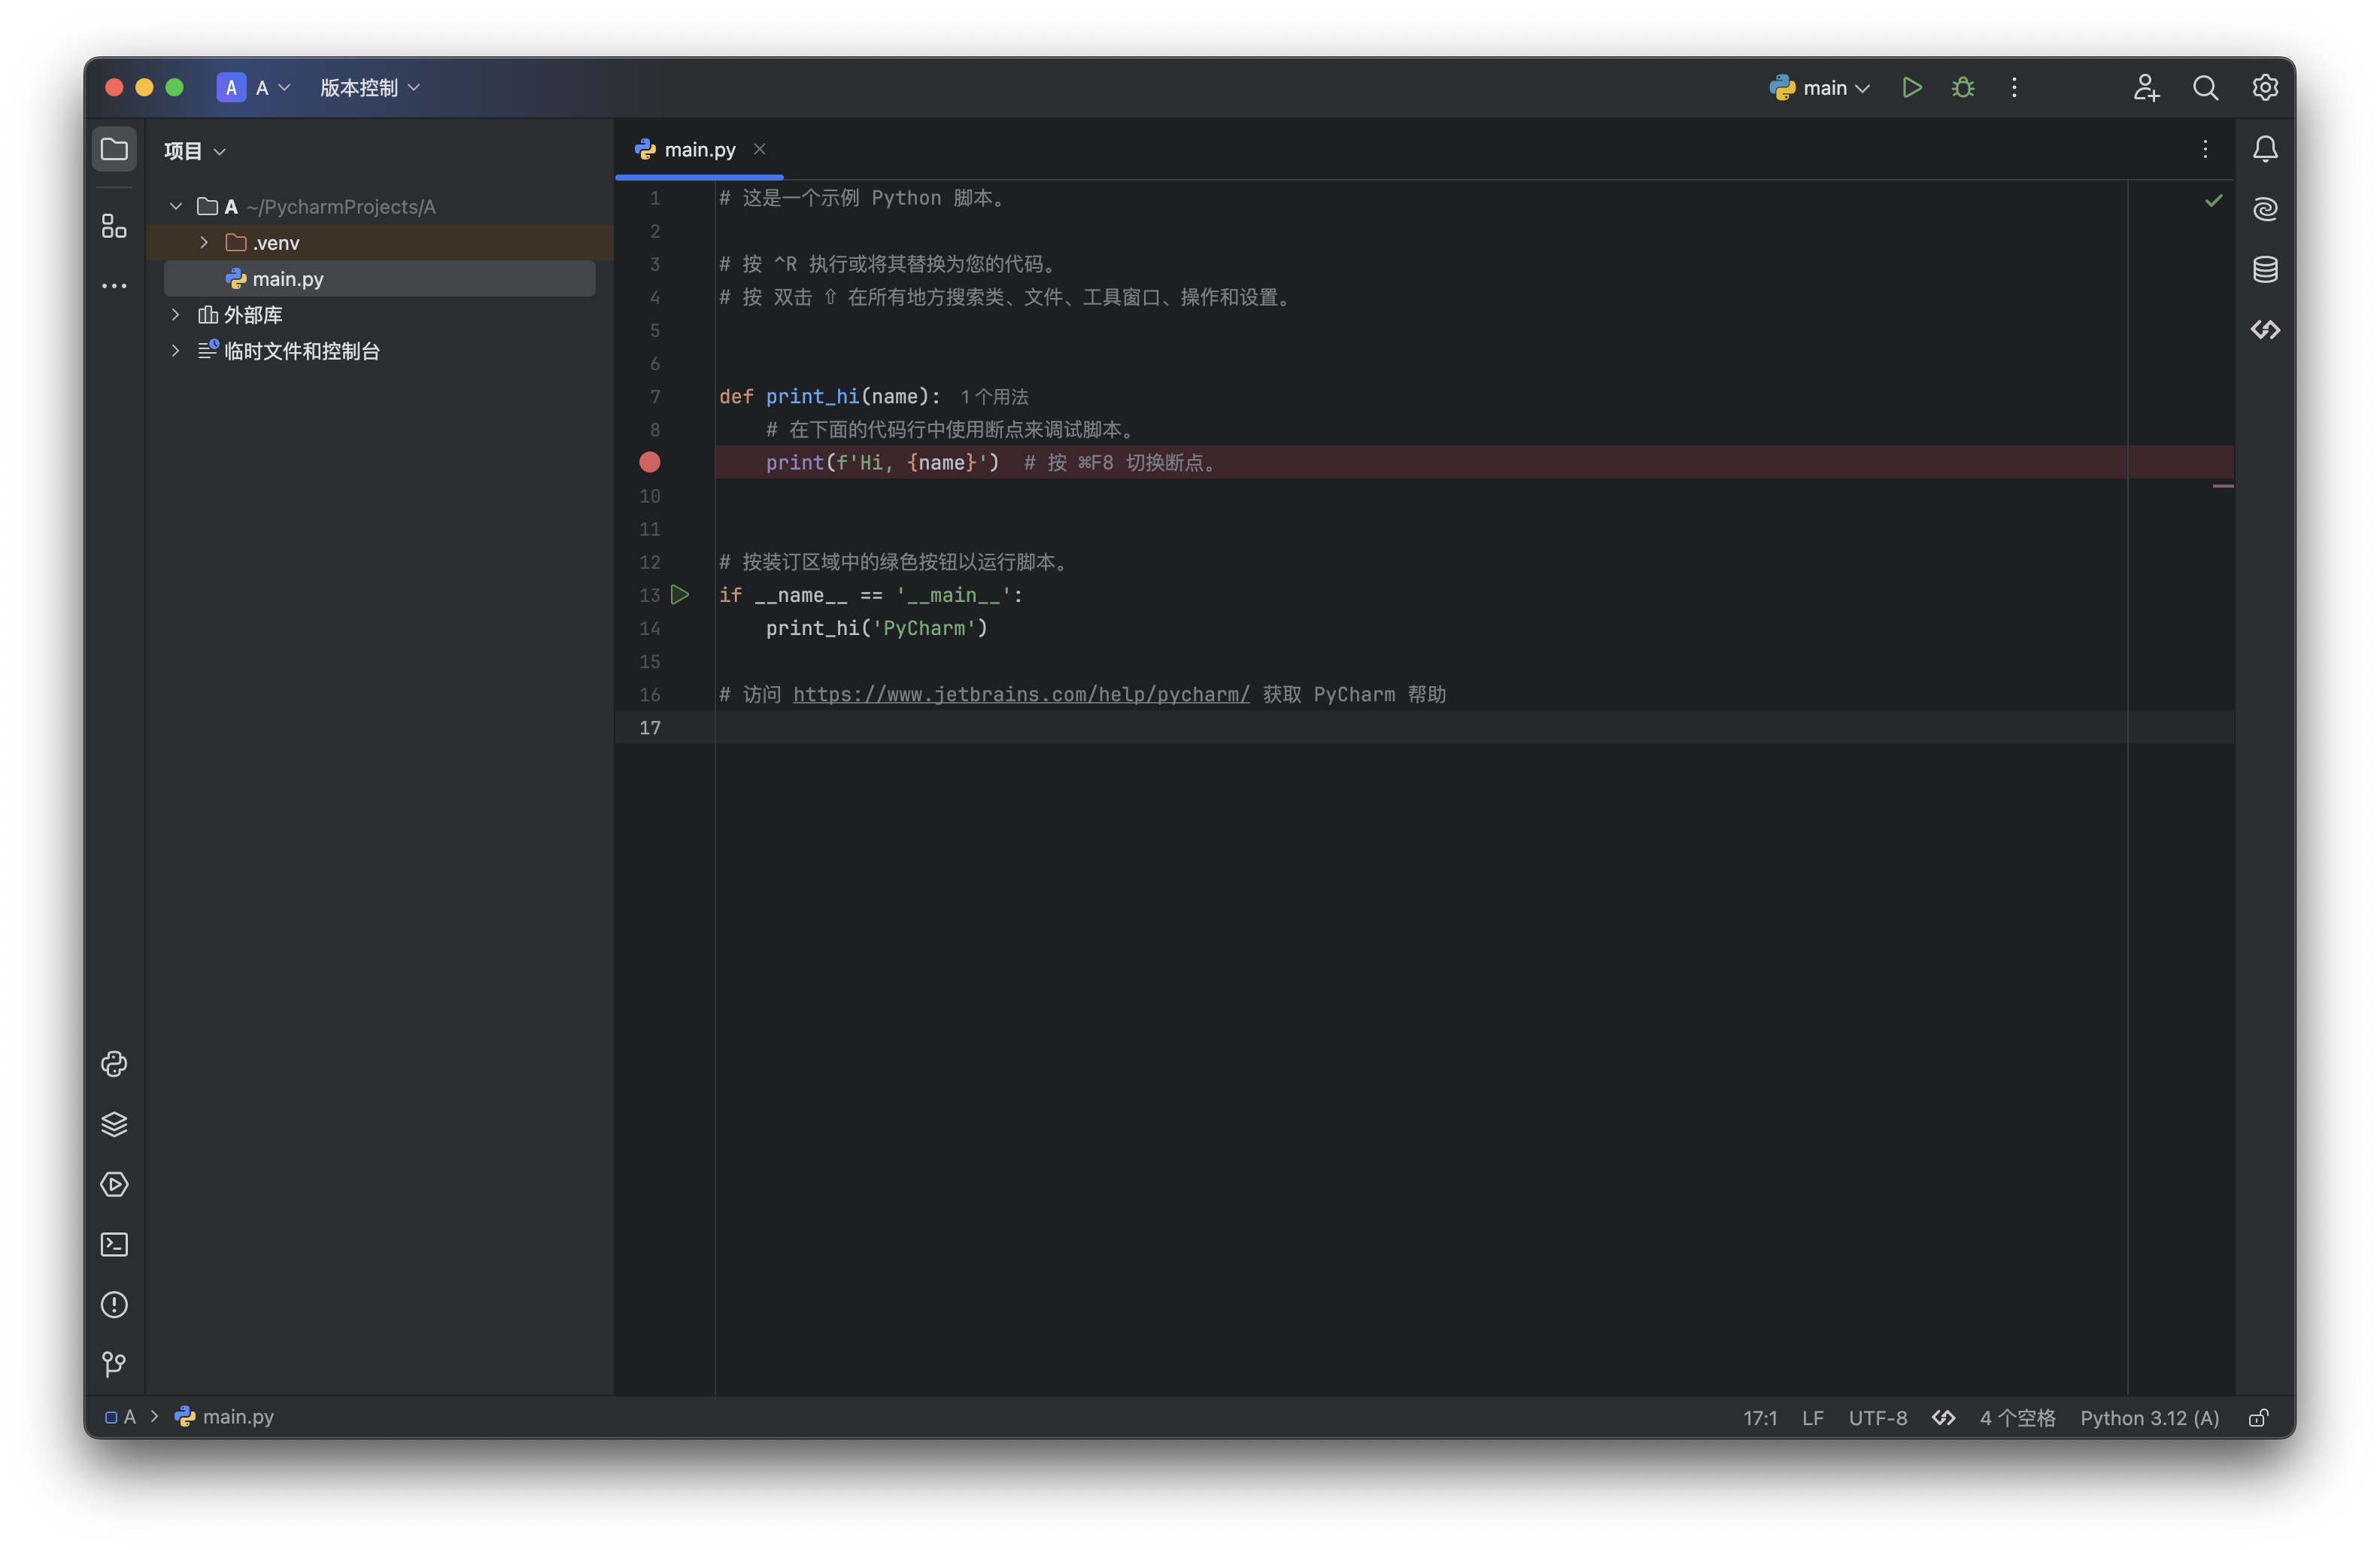Click the jetbrains.com help link in code
Viewport: 2380px width, 1550px height.
click(x=1020, y=694)
